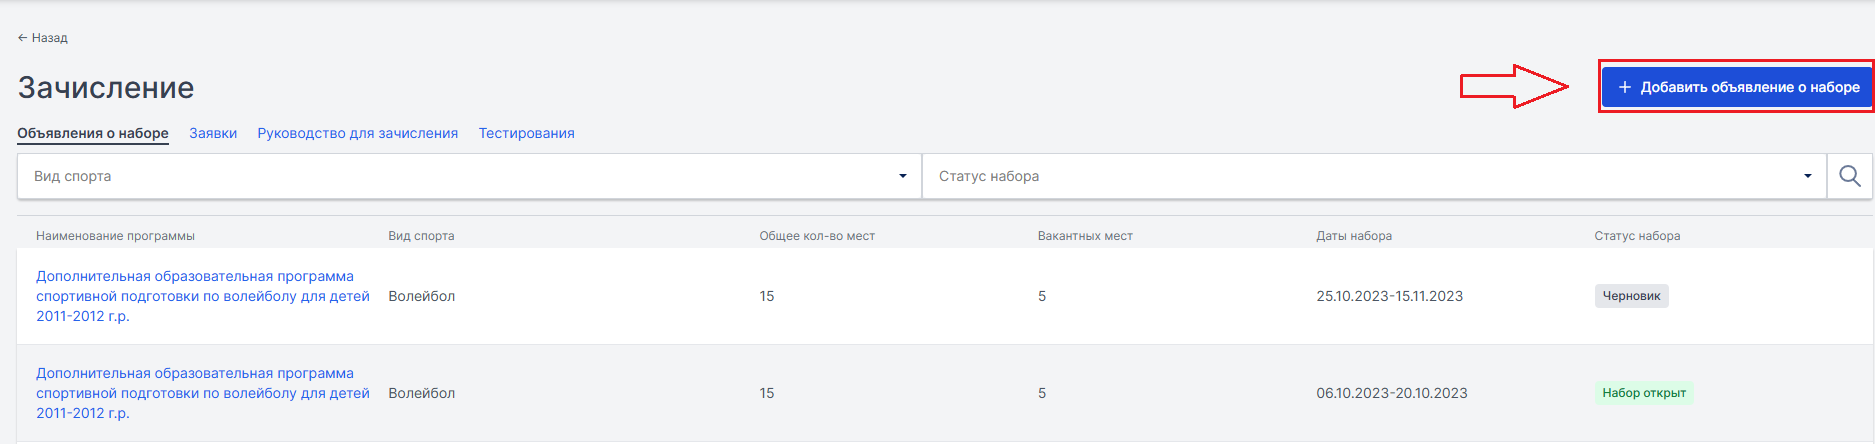Open the second volleyball program link (Набор открыт row)

pos(203,393)
